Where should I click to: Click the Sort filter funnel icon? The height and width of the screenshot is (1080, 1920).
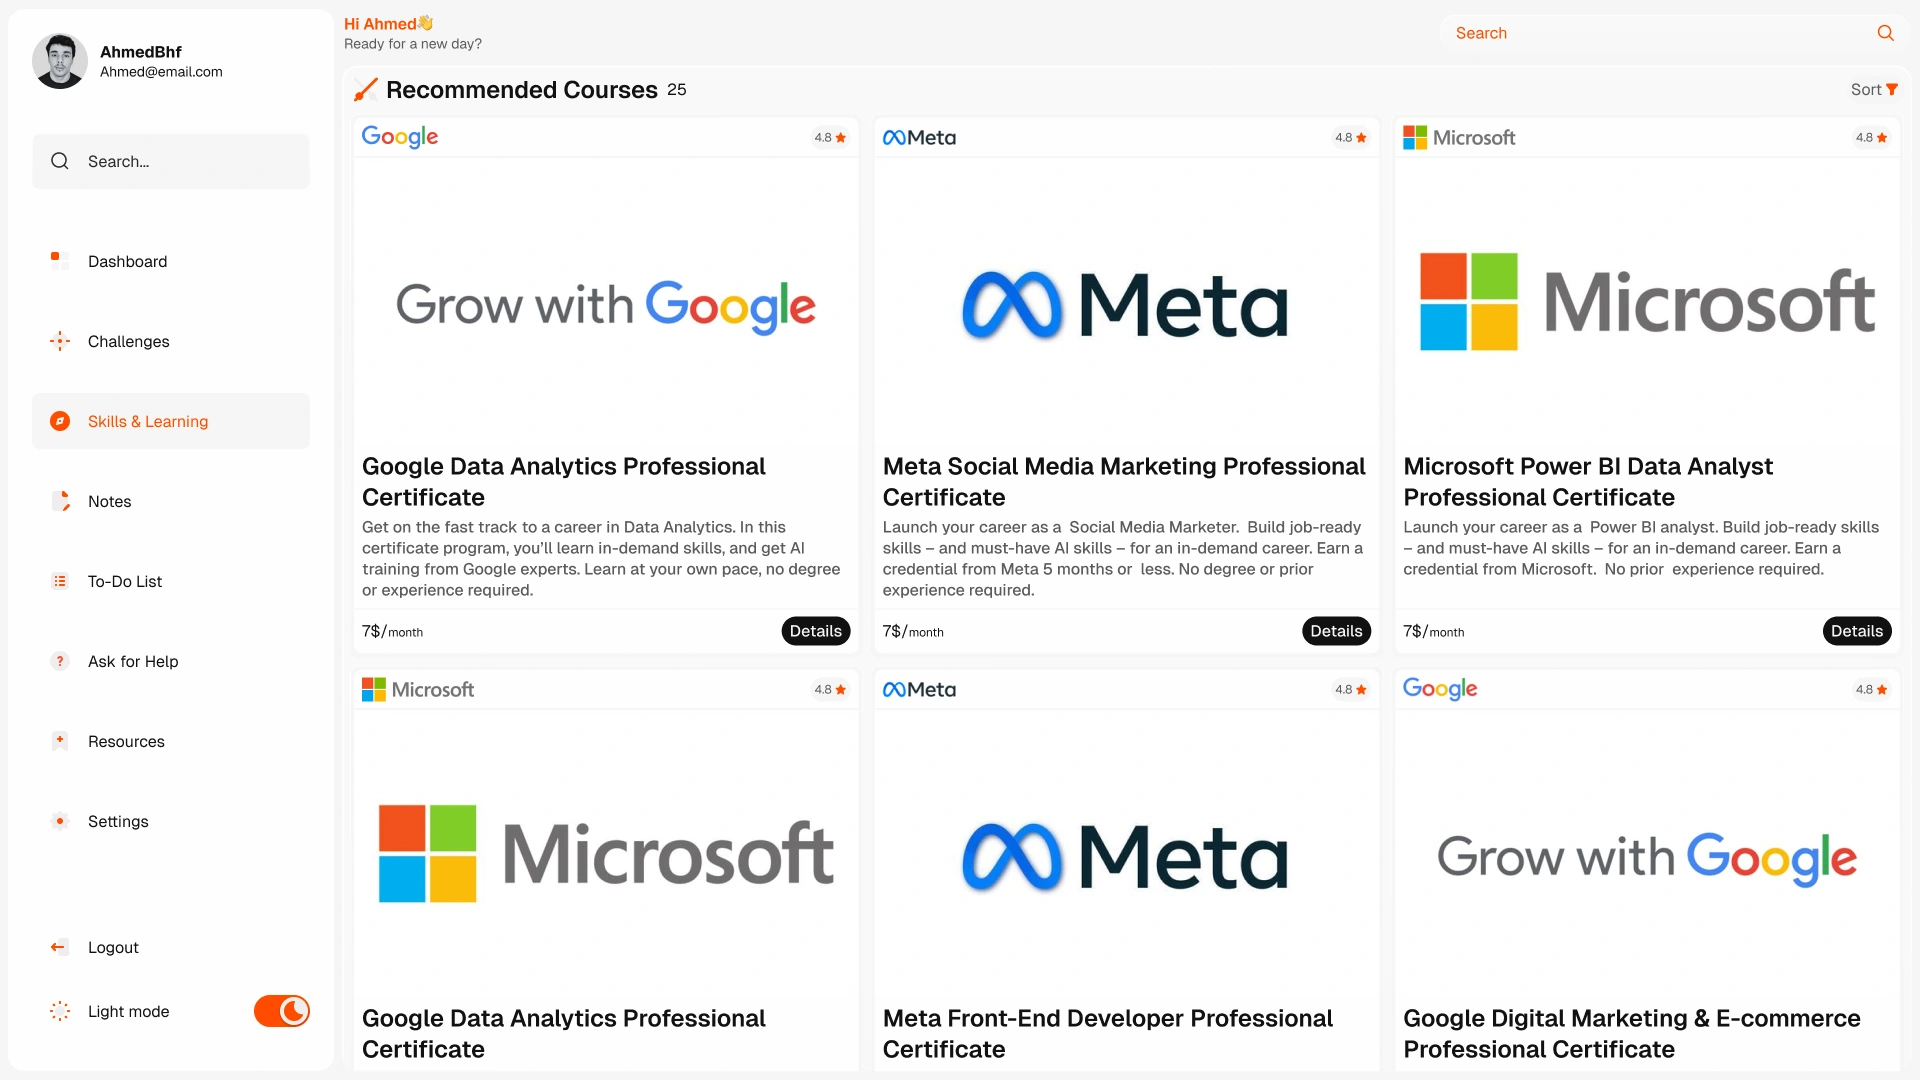(1892, 89)
